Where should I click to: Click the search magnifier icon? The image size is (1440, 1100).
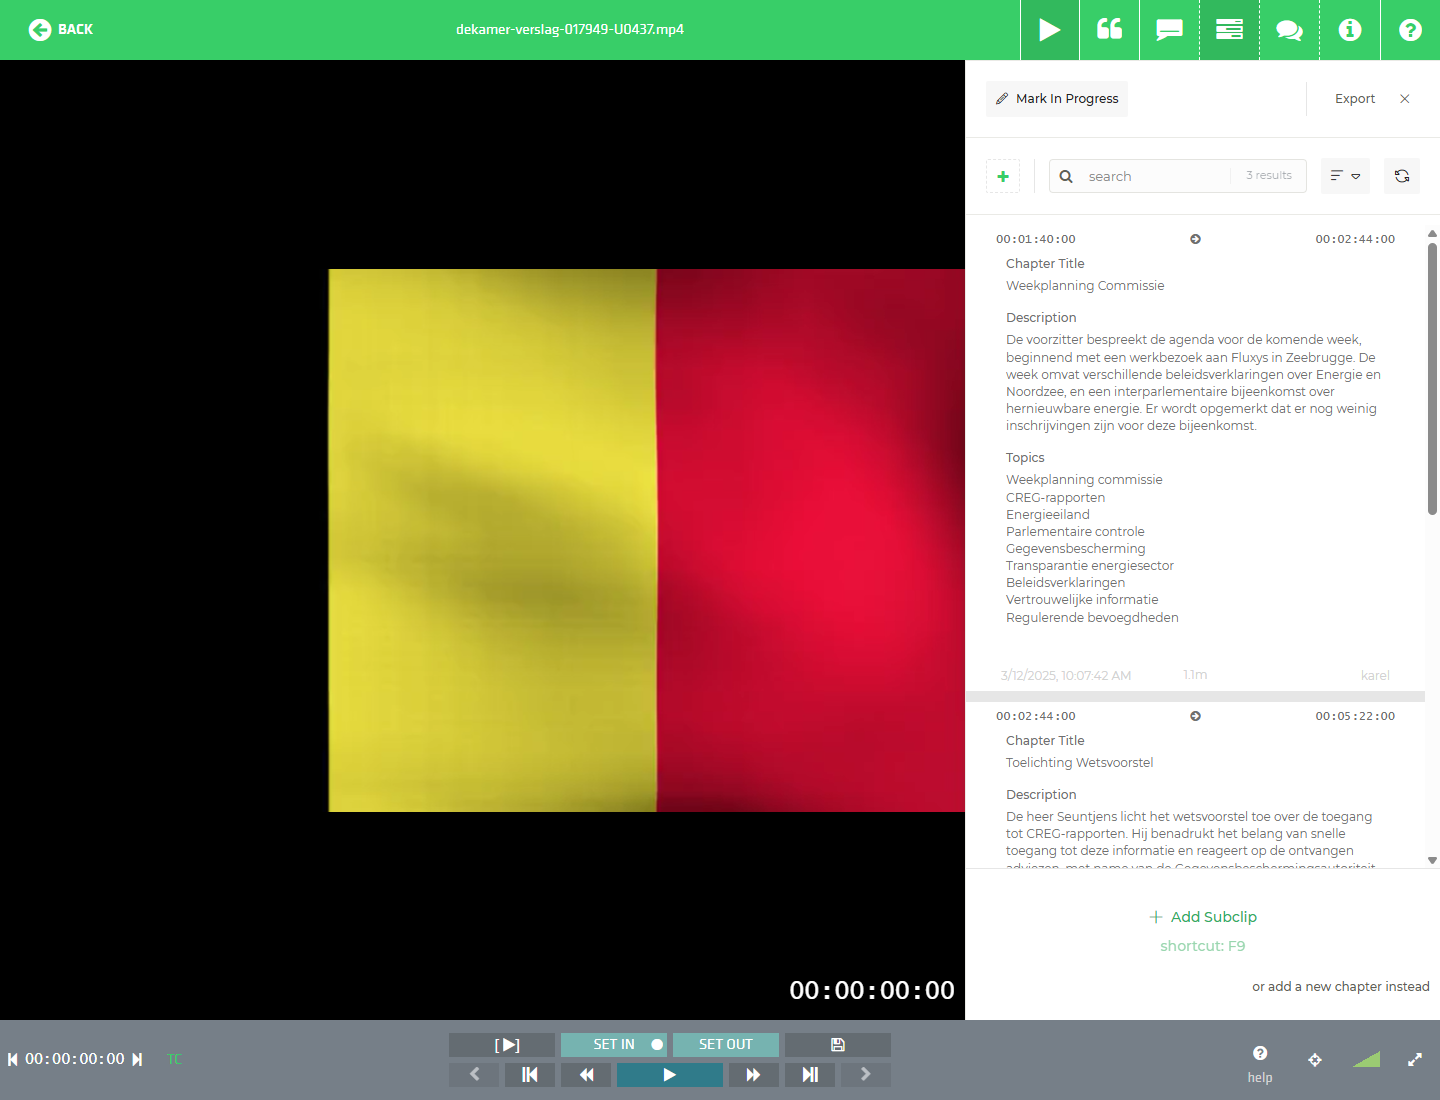pyautogui.click(x=1066, y=176)
